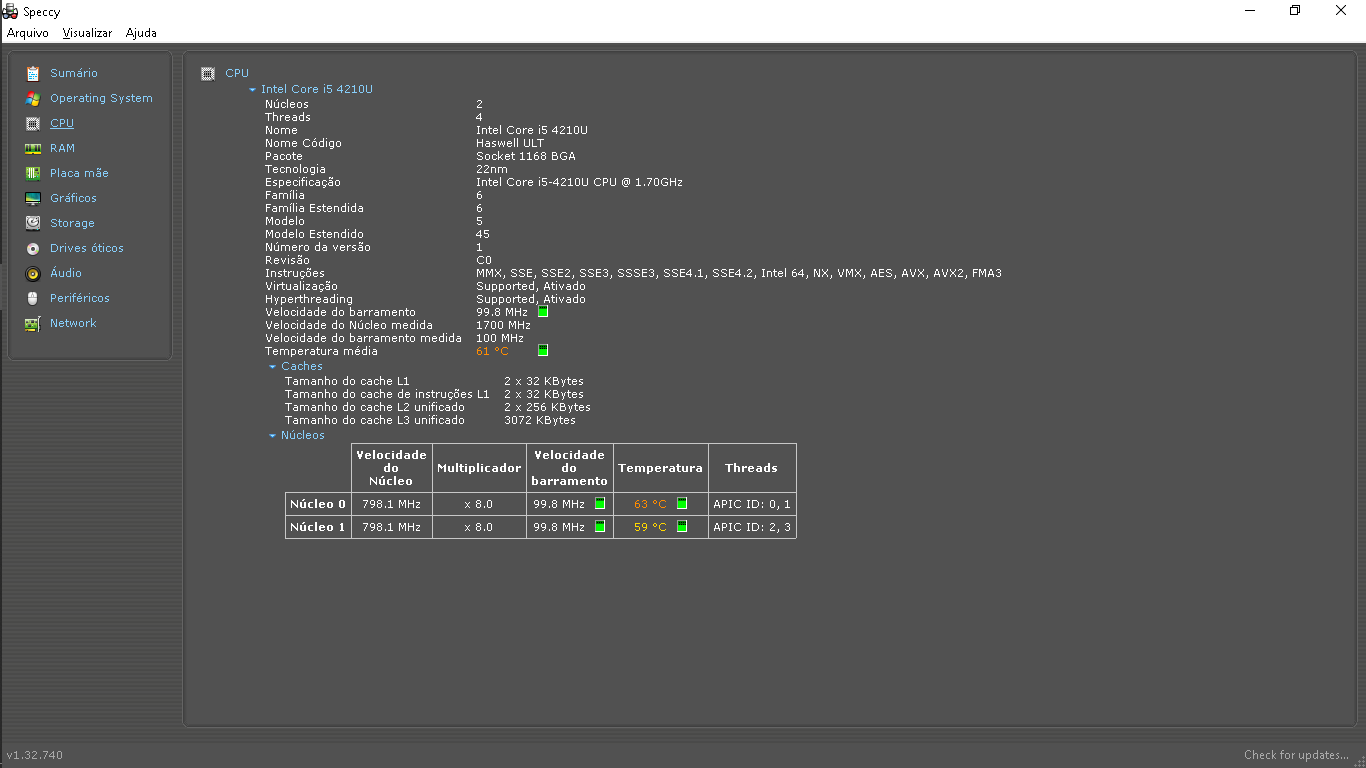The height and width of the screenshot is (768, 1366).
Task: Click Núcleo 1 temperature graph icon
Action: click(x=682, y=526)
